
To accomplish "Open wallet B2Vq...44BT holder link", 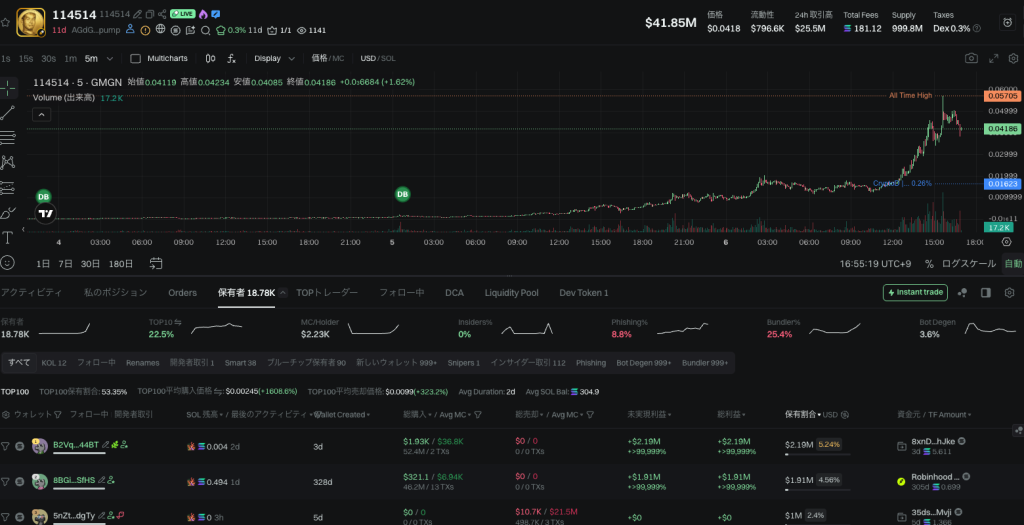I will tap(75, 444).
